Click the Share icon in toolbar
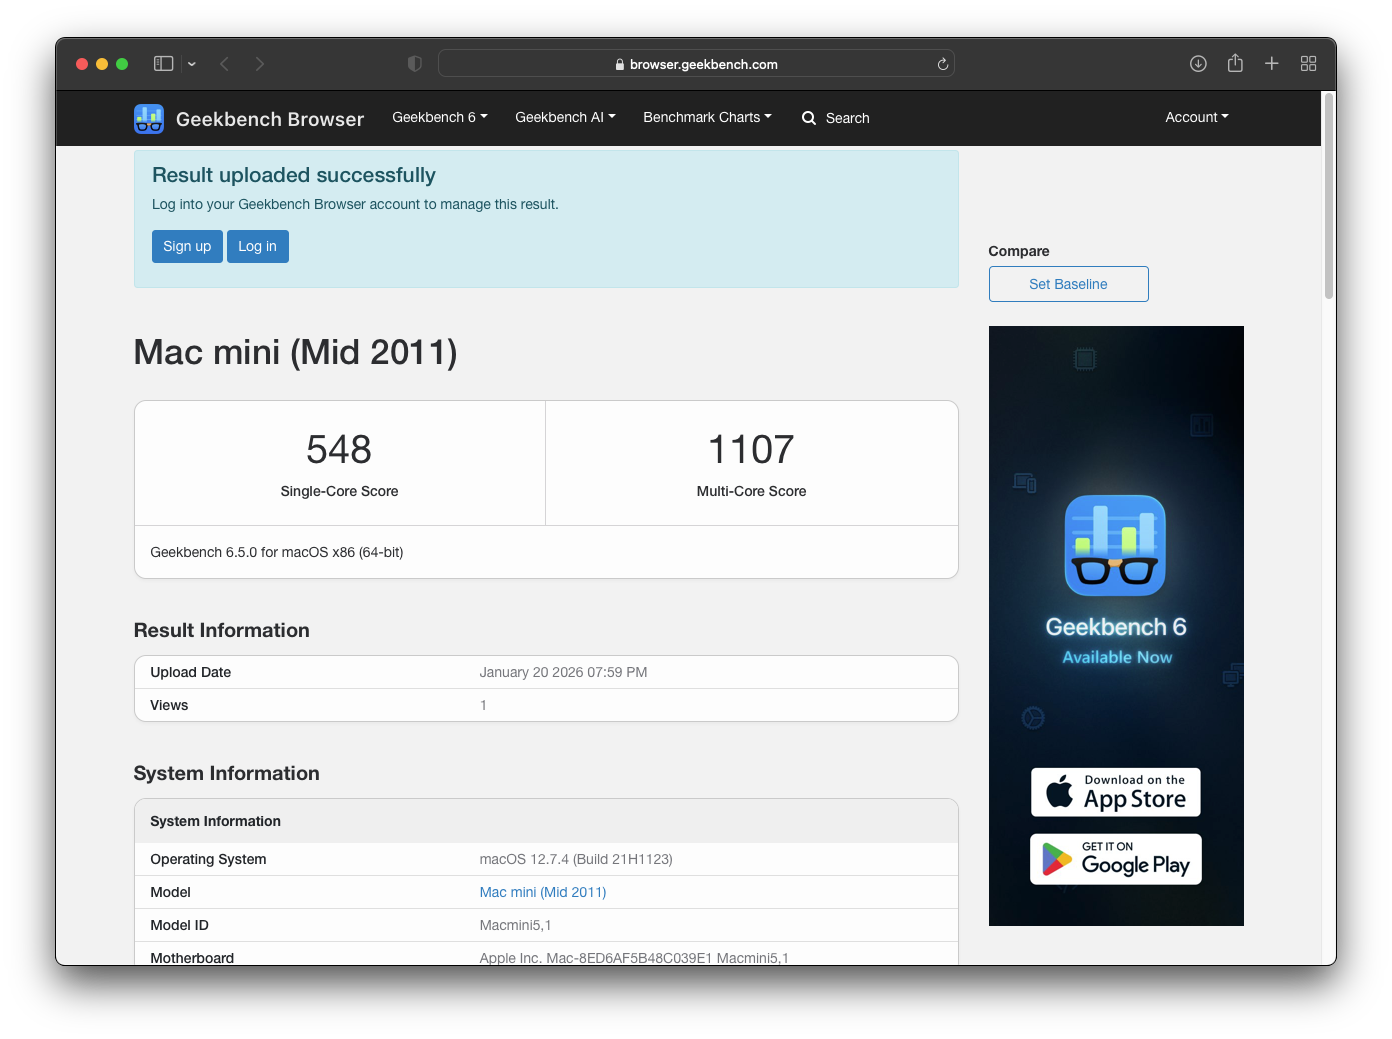Screen dimensions: 1392x1039 point(1235,64)
